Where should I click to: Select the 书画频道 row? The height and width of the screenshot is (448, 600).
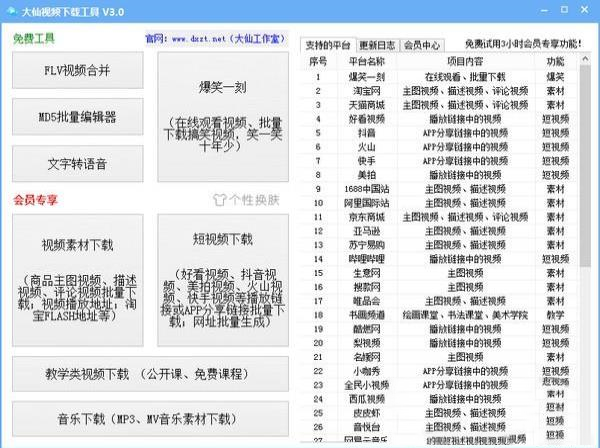[439, 315]
